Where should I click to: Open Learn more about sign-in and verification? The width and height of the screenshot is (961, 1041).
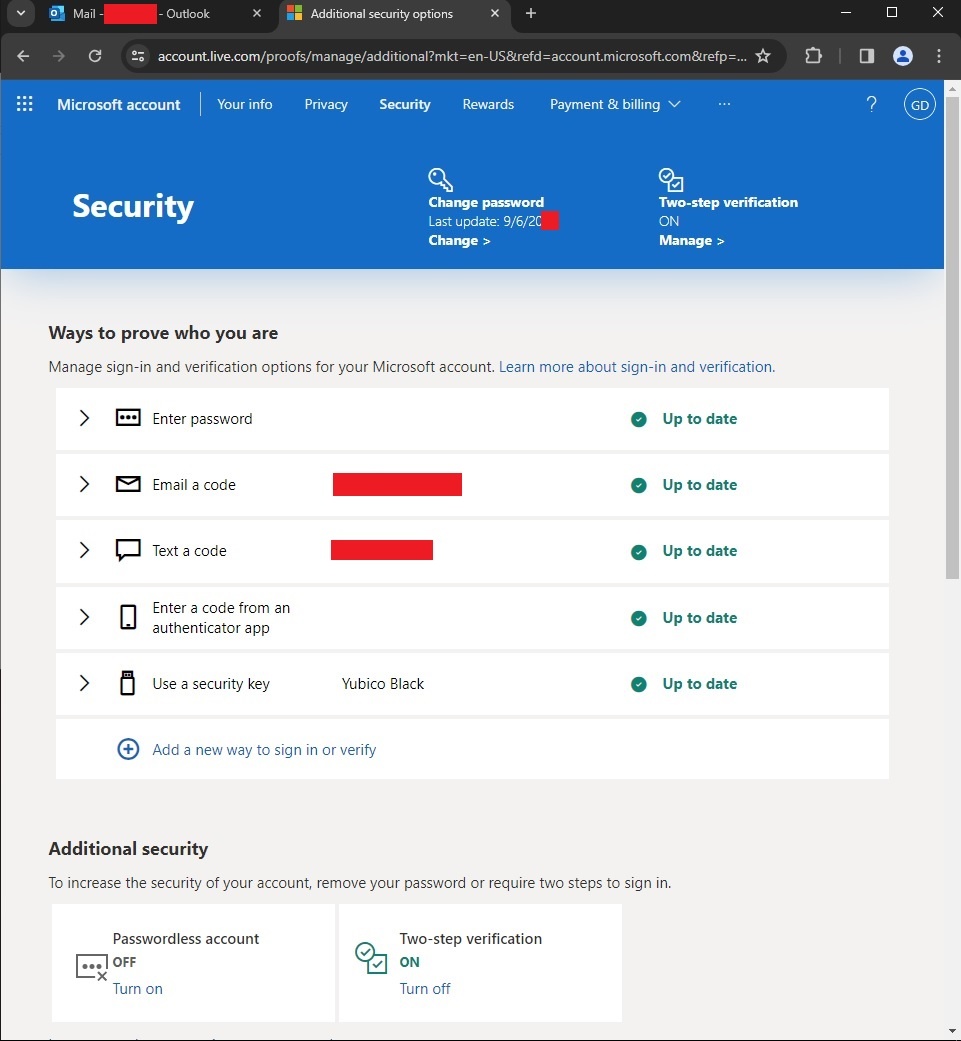click(x=636, y=366)
